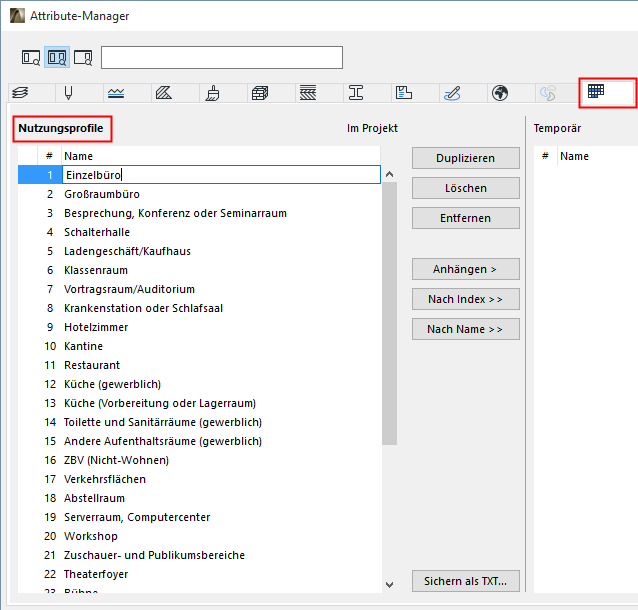Click Sichern als TXT... button
Image resolution: width=638 pixels, height=610 pixels.
pyautogui.click(x=465, y=581)
